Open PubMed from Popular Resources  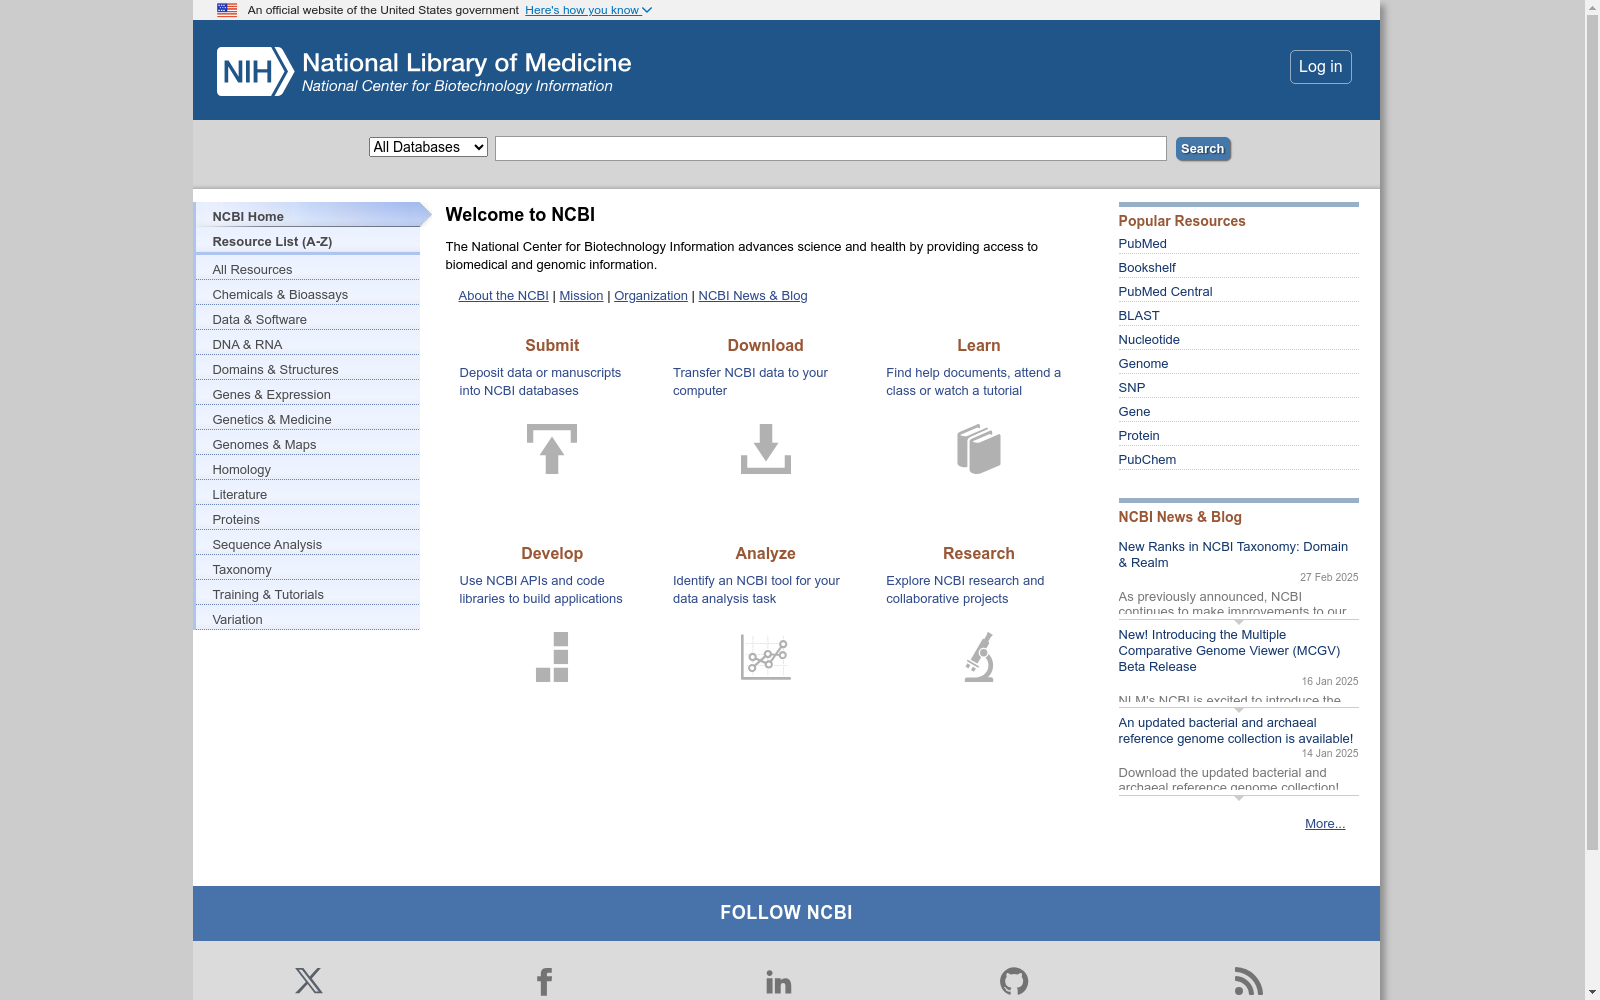click(x=1142, y=244)
